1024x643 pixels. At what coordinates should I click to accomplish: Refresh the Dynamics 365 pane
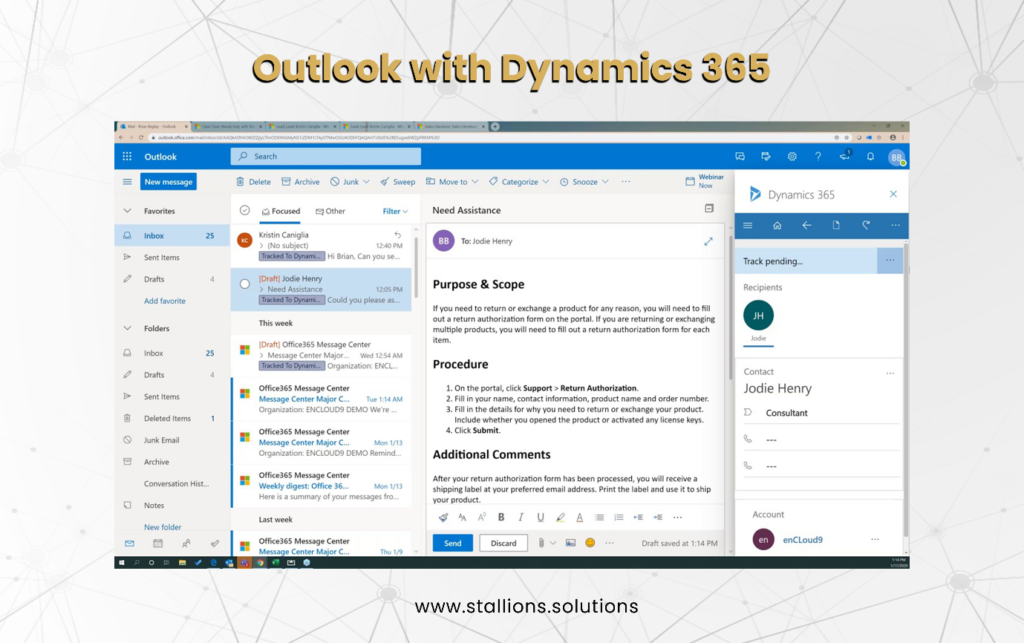click(866, 225)
